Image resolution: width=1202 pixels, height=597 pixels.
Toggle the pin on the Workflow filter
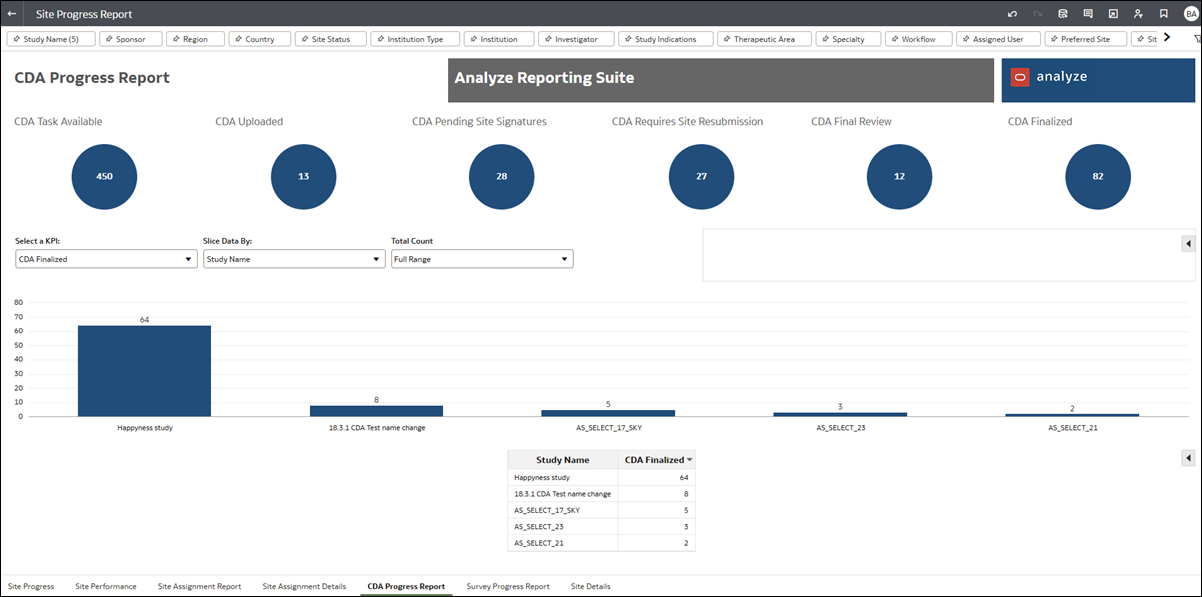[895, 39]
